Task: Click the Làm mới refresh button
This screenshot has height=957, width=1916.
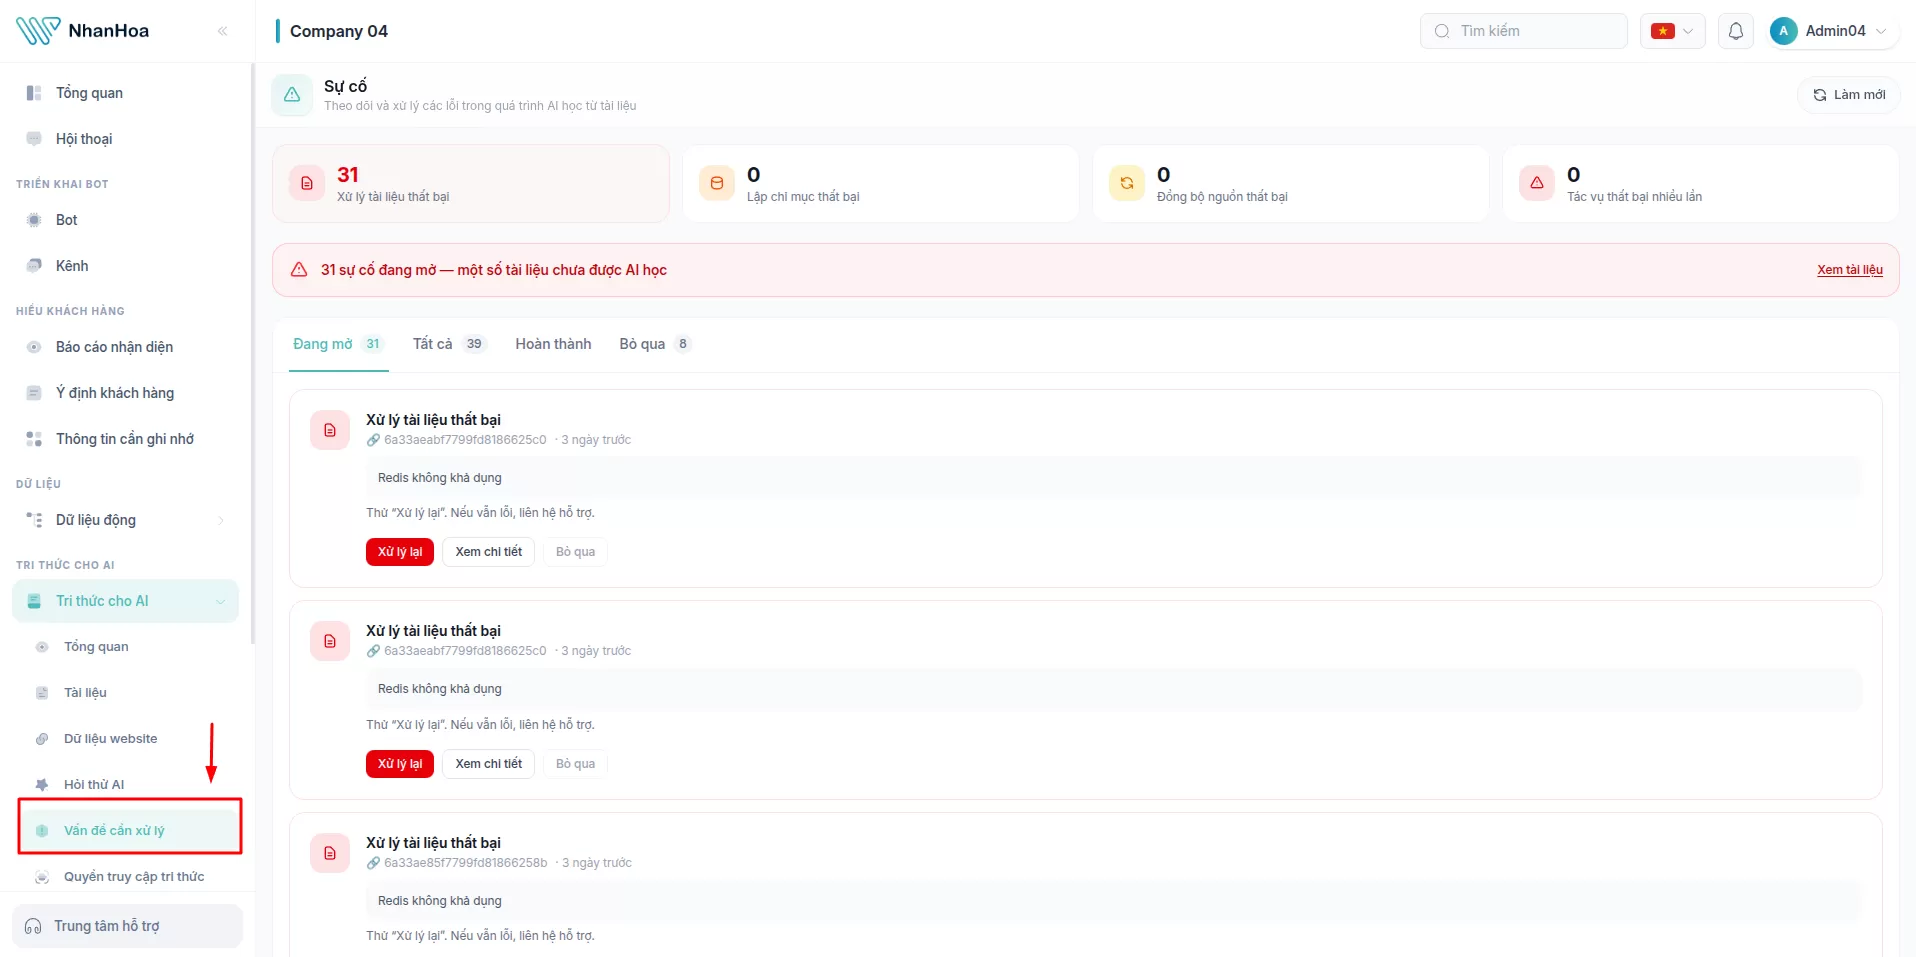Action: pos(1849,95)
